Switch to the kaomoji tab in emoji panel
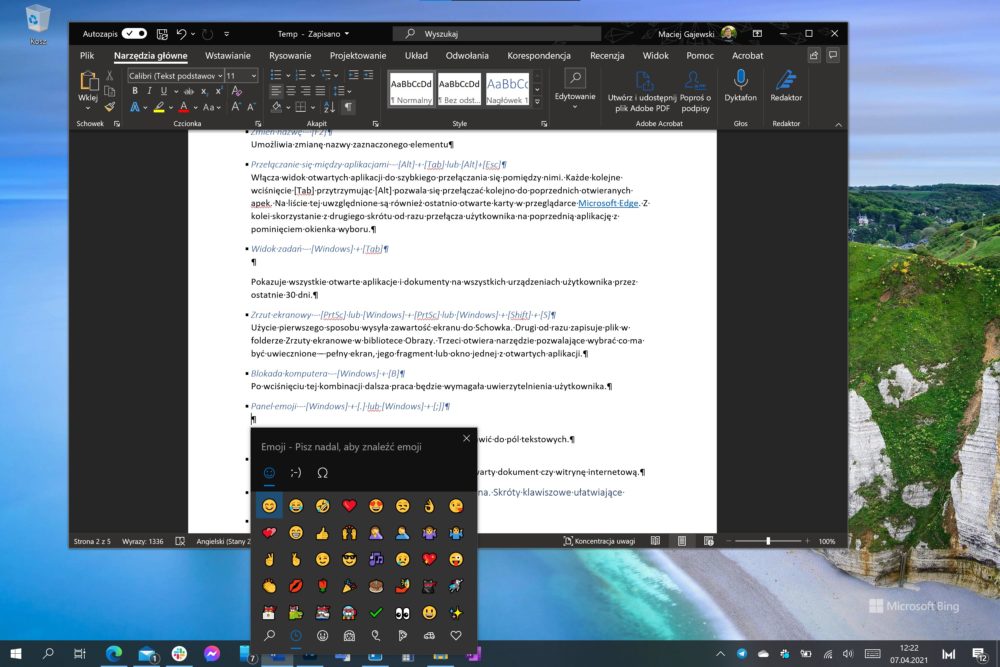1000x667 pixels. 295,473
